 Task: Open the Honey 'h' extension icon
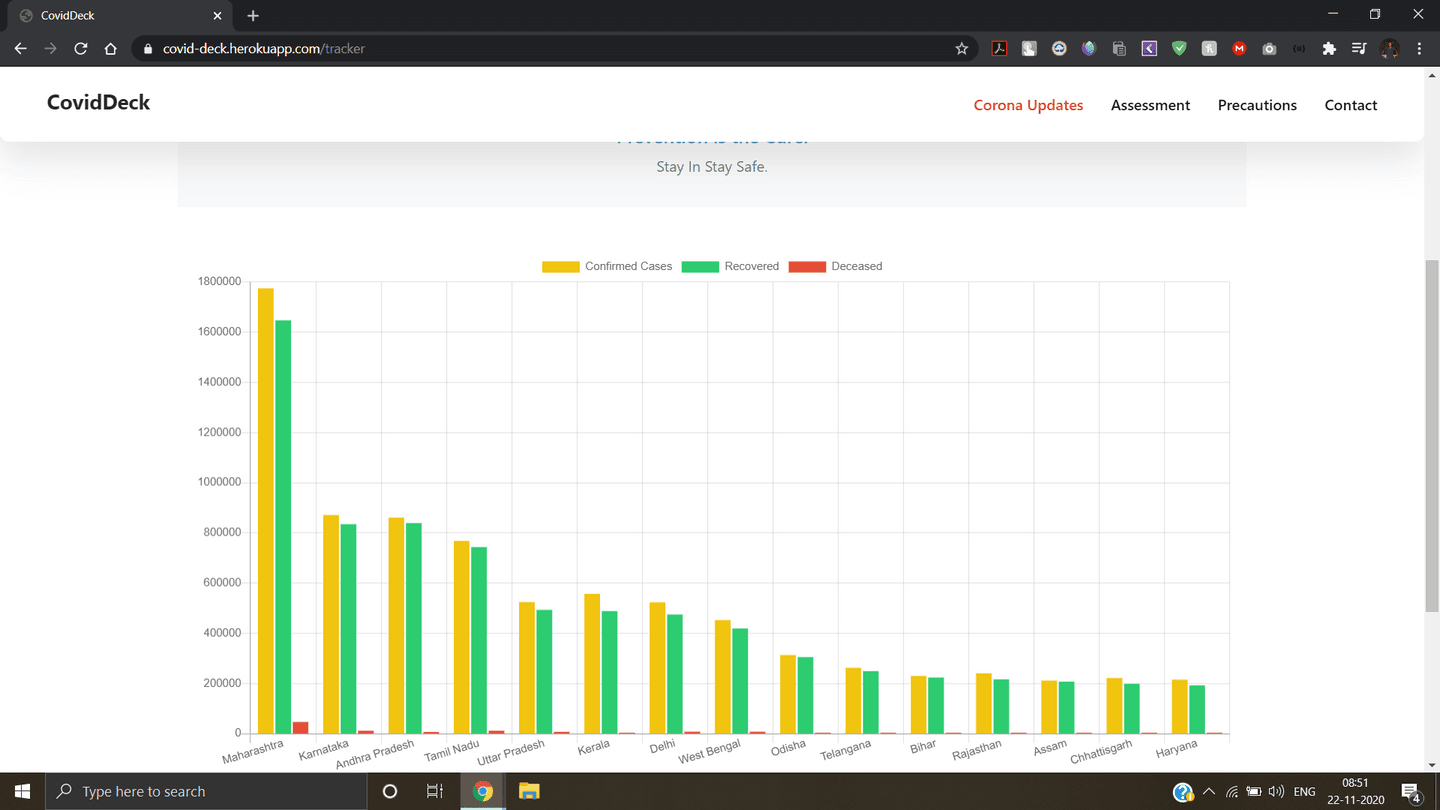pos(1209,48)
